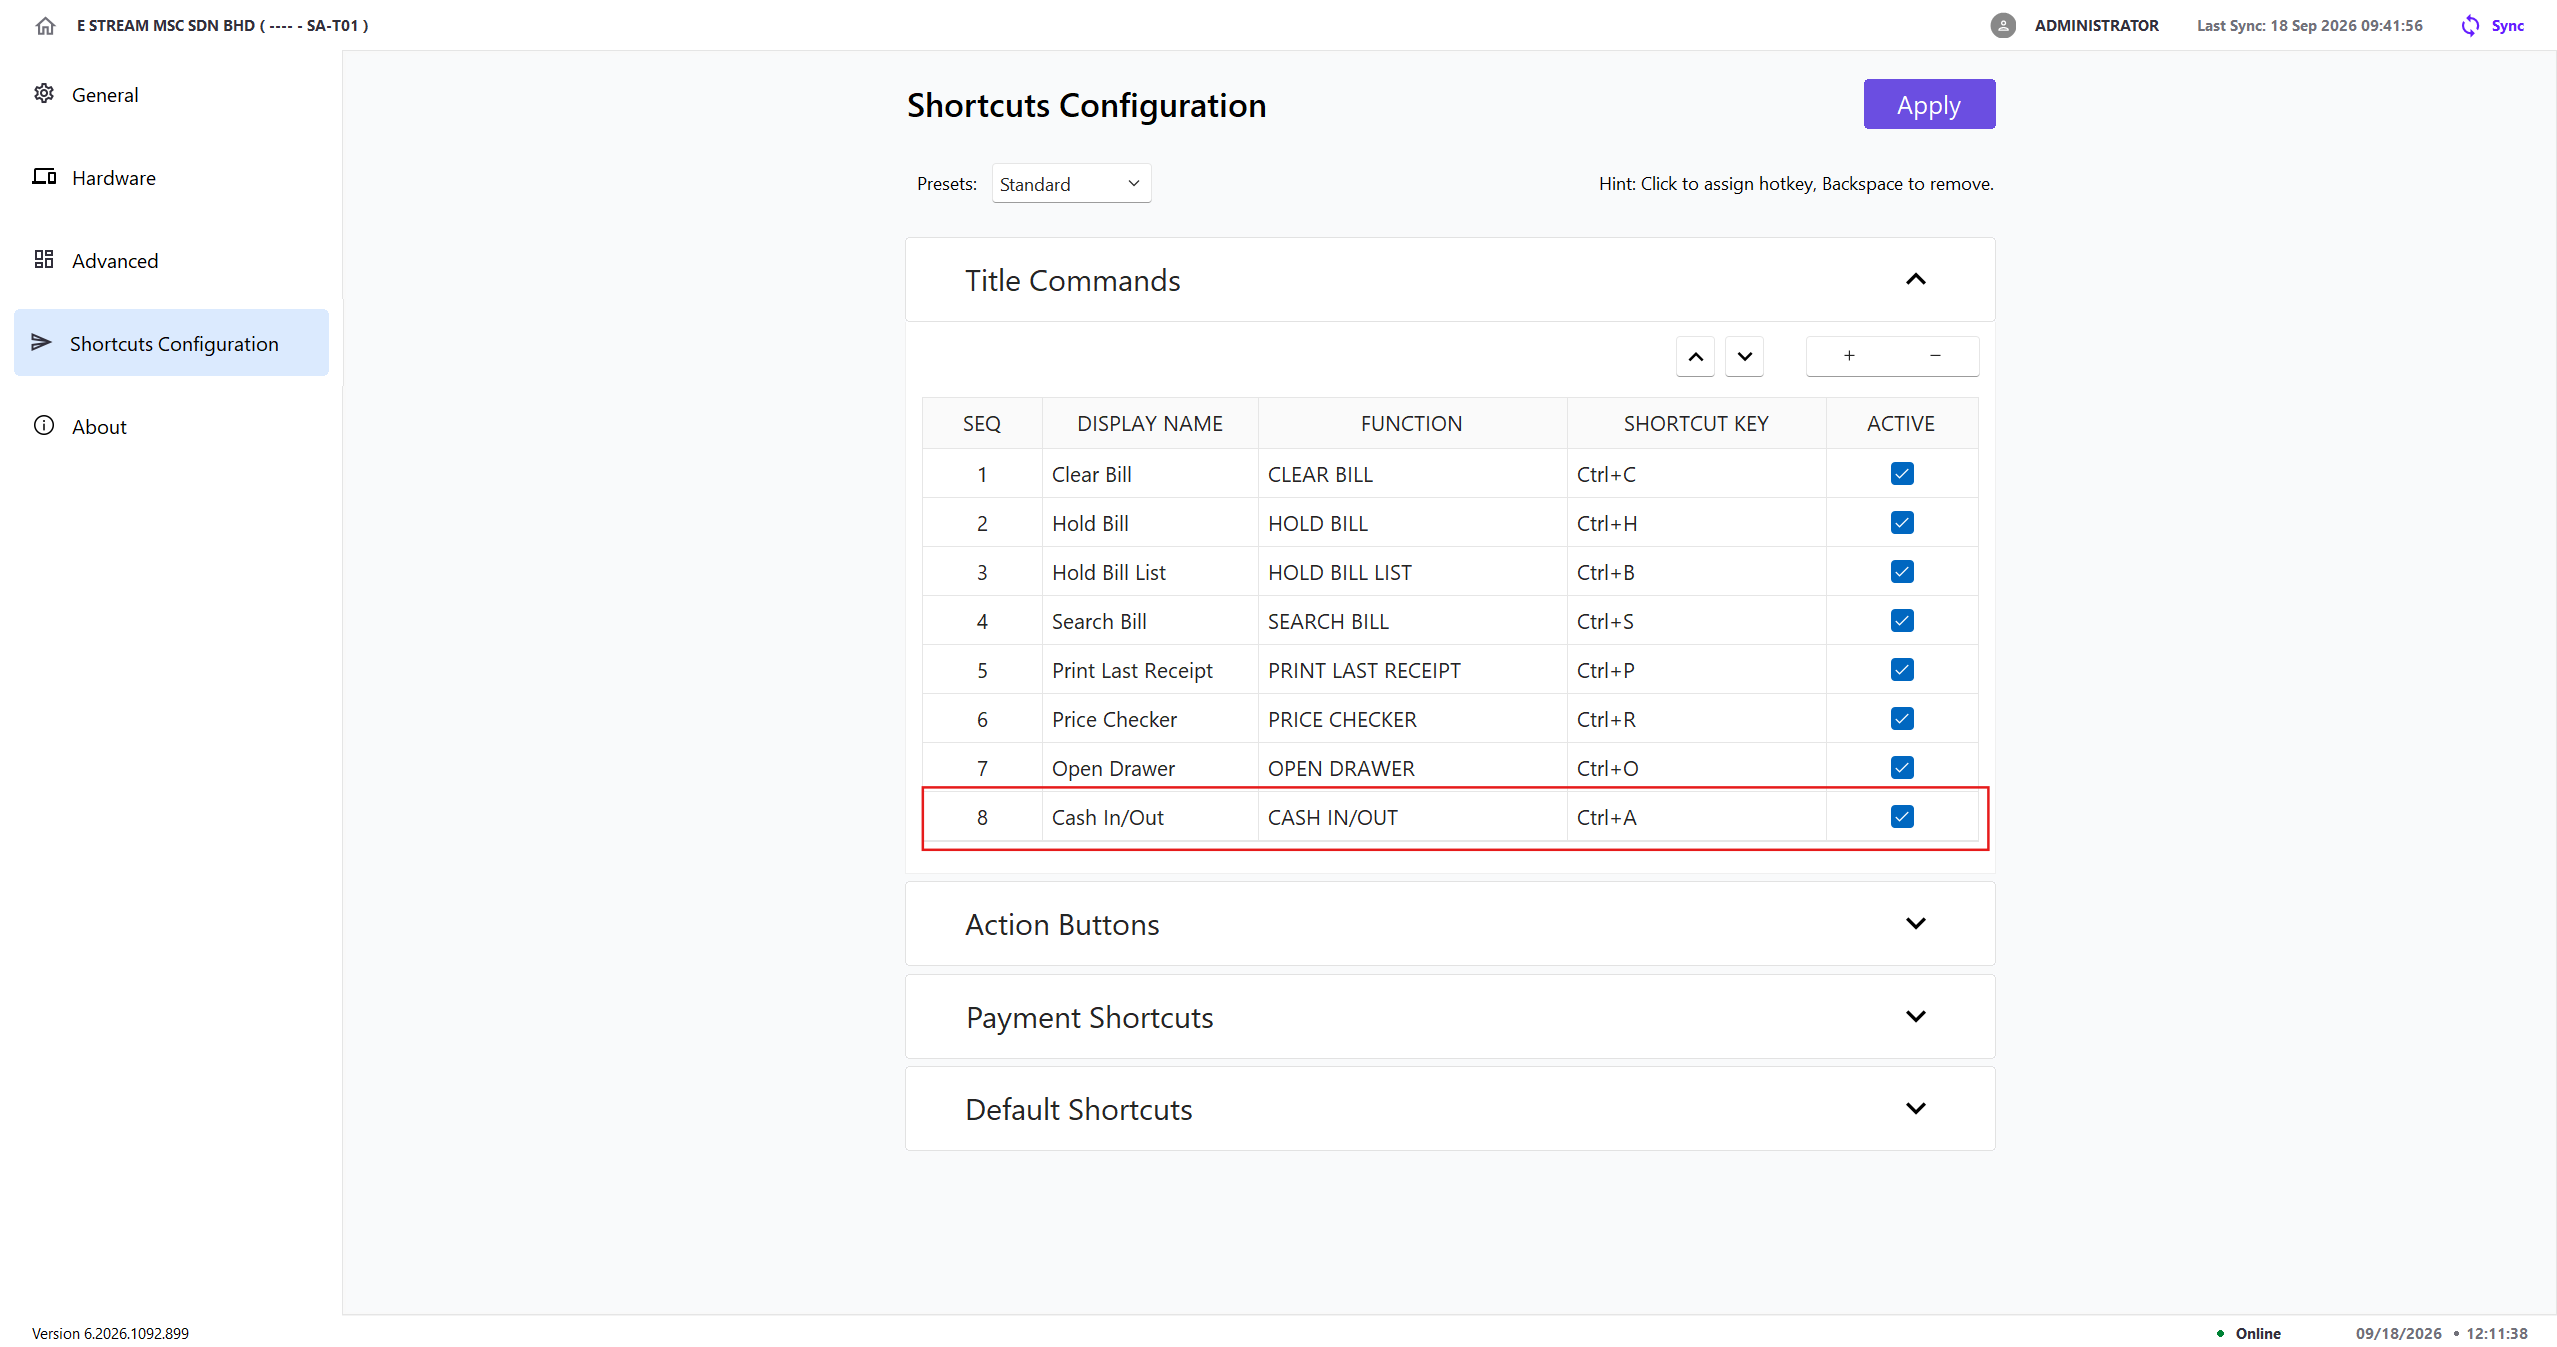Image resolution: width=2557 pixels, height=1347 pixels.
Task: Click the Advanced grid icon
Action: [x=44, y=260]
